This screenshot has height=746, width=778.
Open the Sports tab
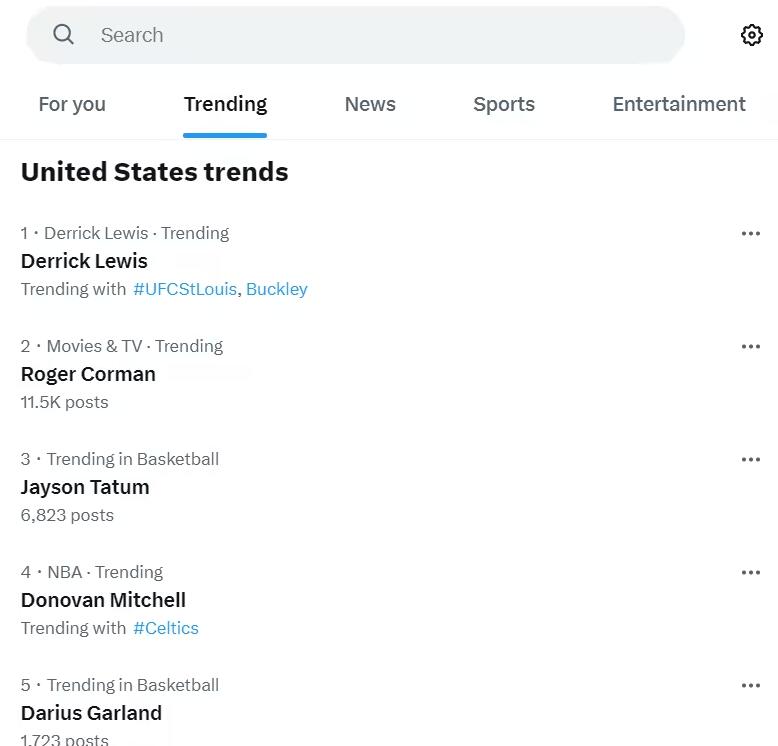click(504, 104)
